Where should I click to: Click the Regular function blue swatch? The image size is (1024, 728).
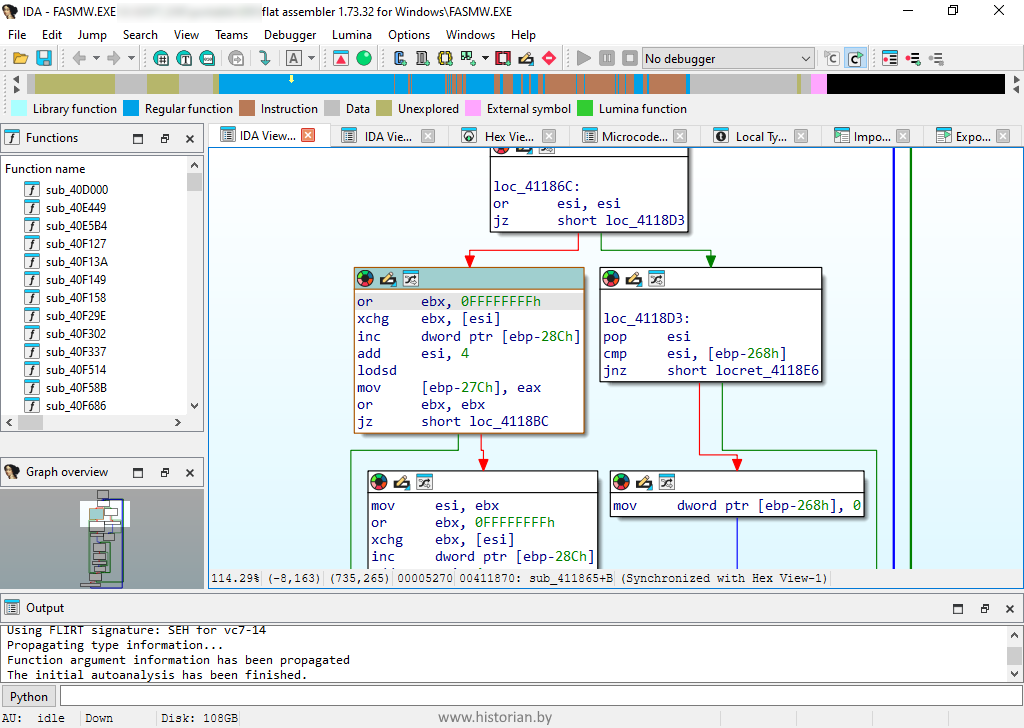[x=131, y=108]
